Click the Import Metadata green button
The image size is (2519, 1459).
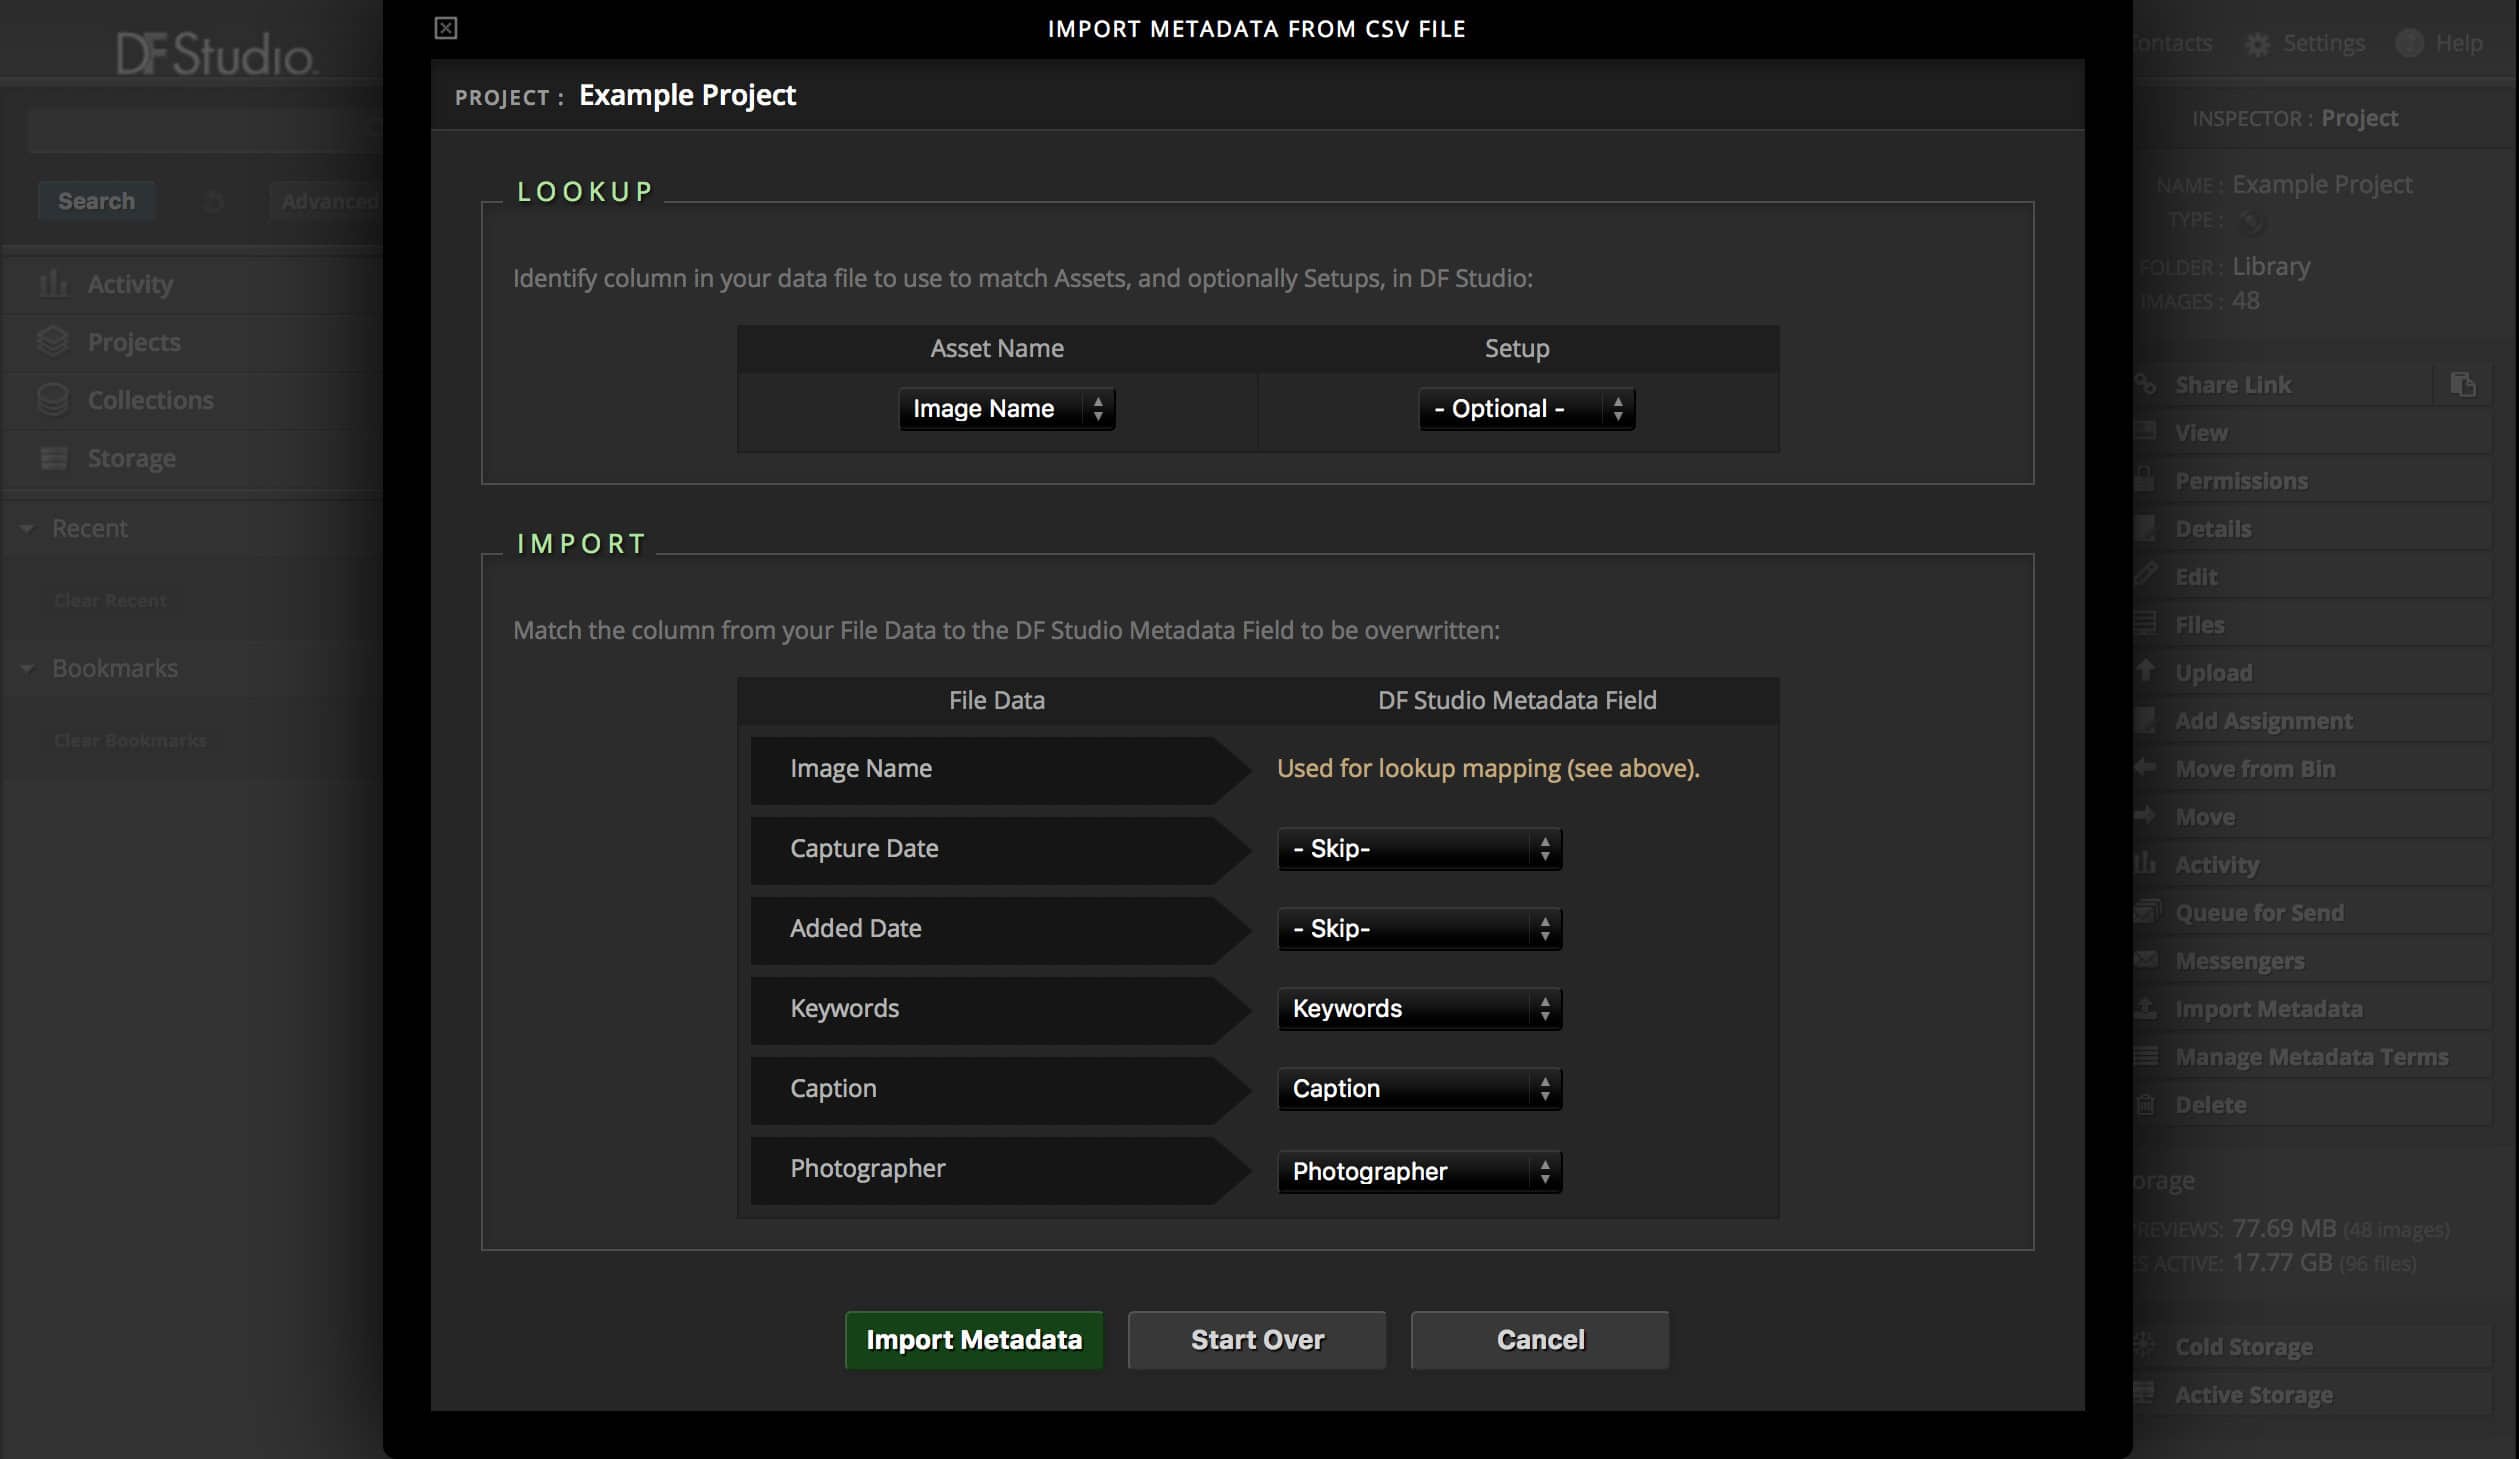(x=973, y=1340)
